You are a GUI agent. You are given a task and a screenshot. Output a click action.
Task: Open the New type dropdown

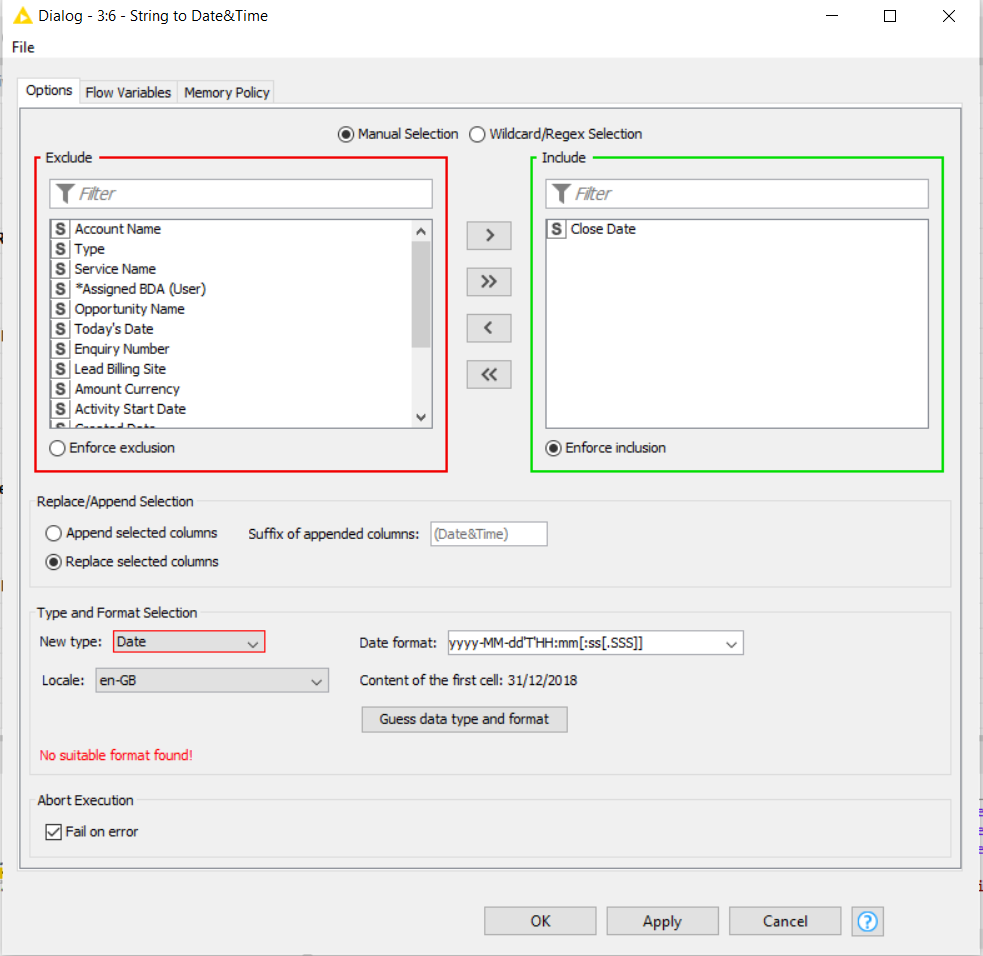(x=252, y=643)
